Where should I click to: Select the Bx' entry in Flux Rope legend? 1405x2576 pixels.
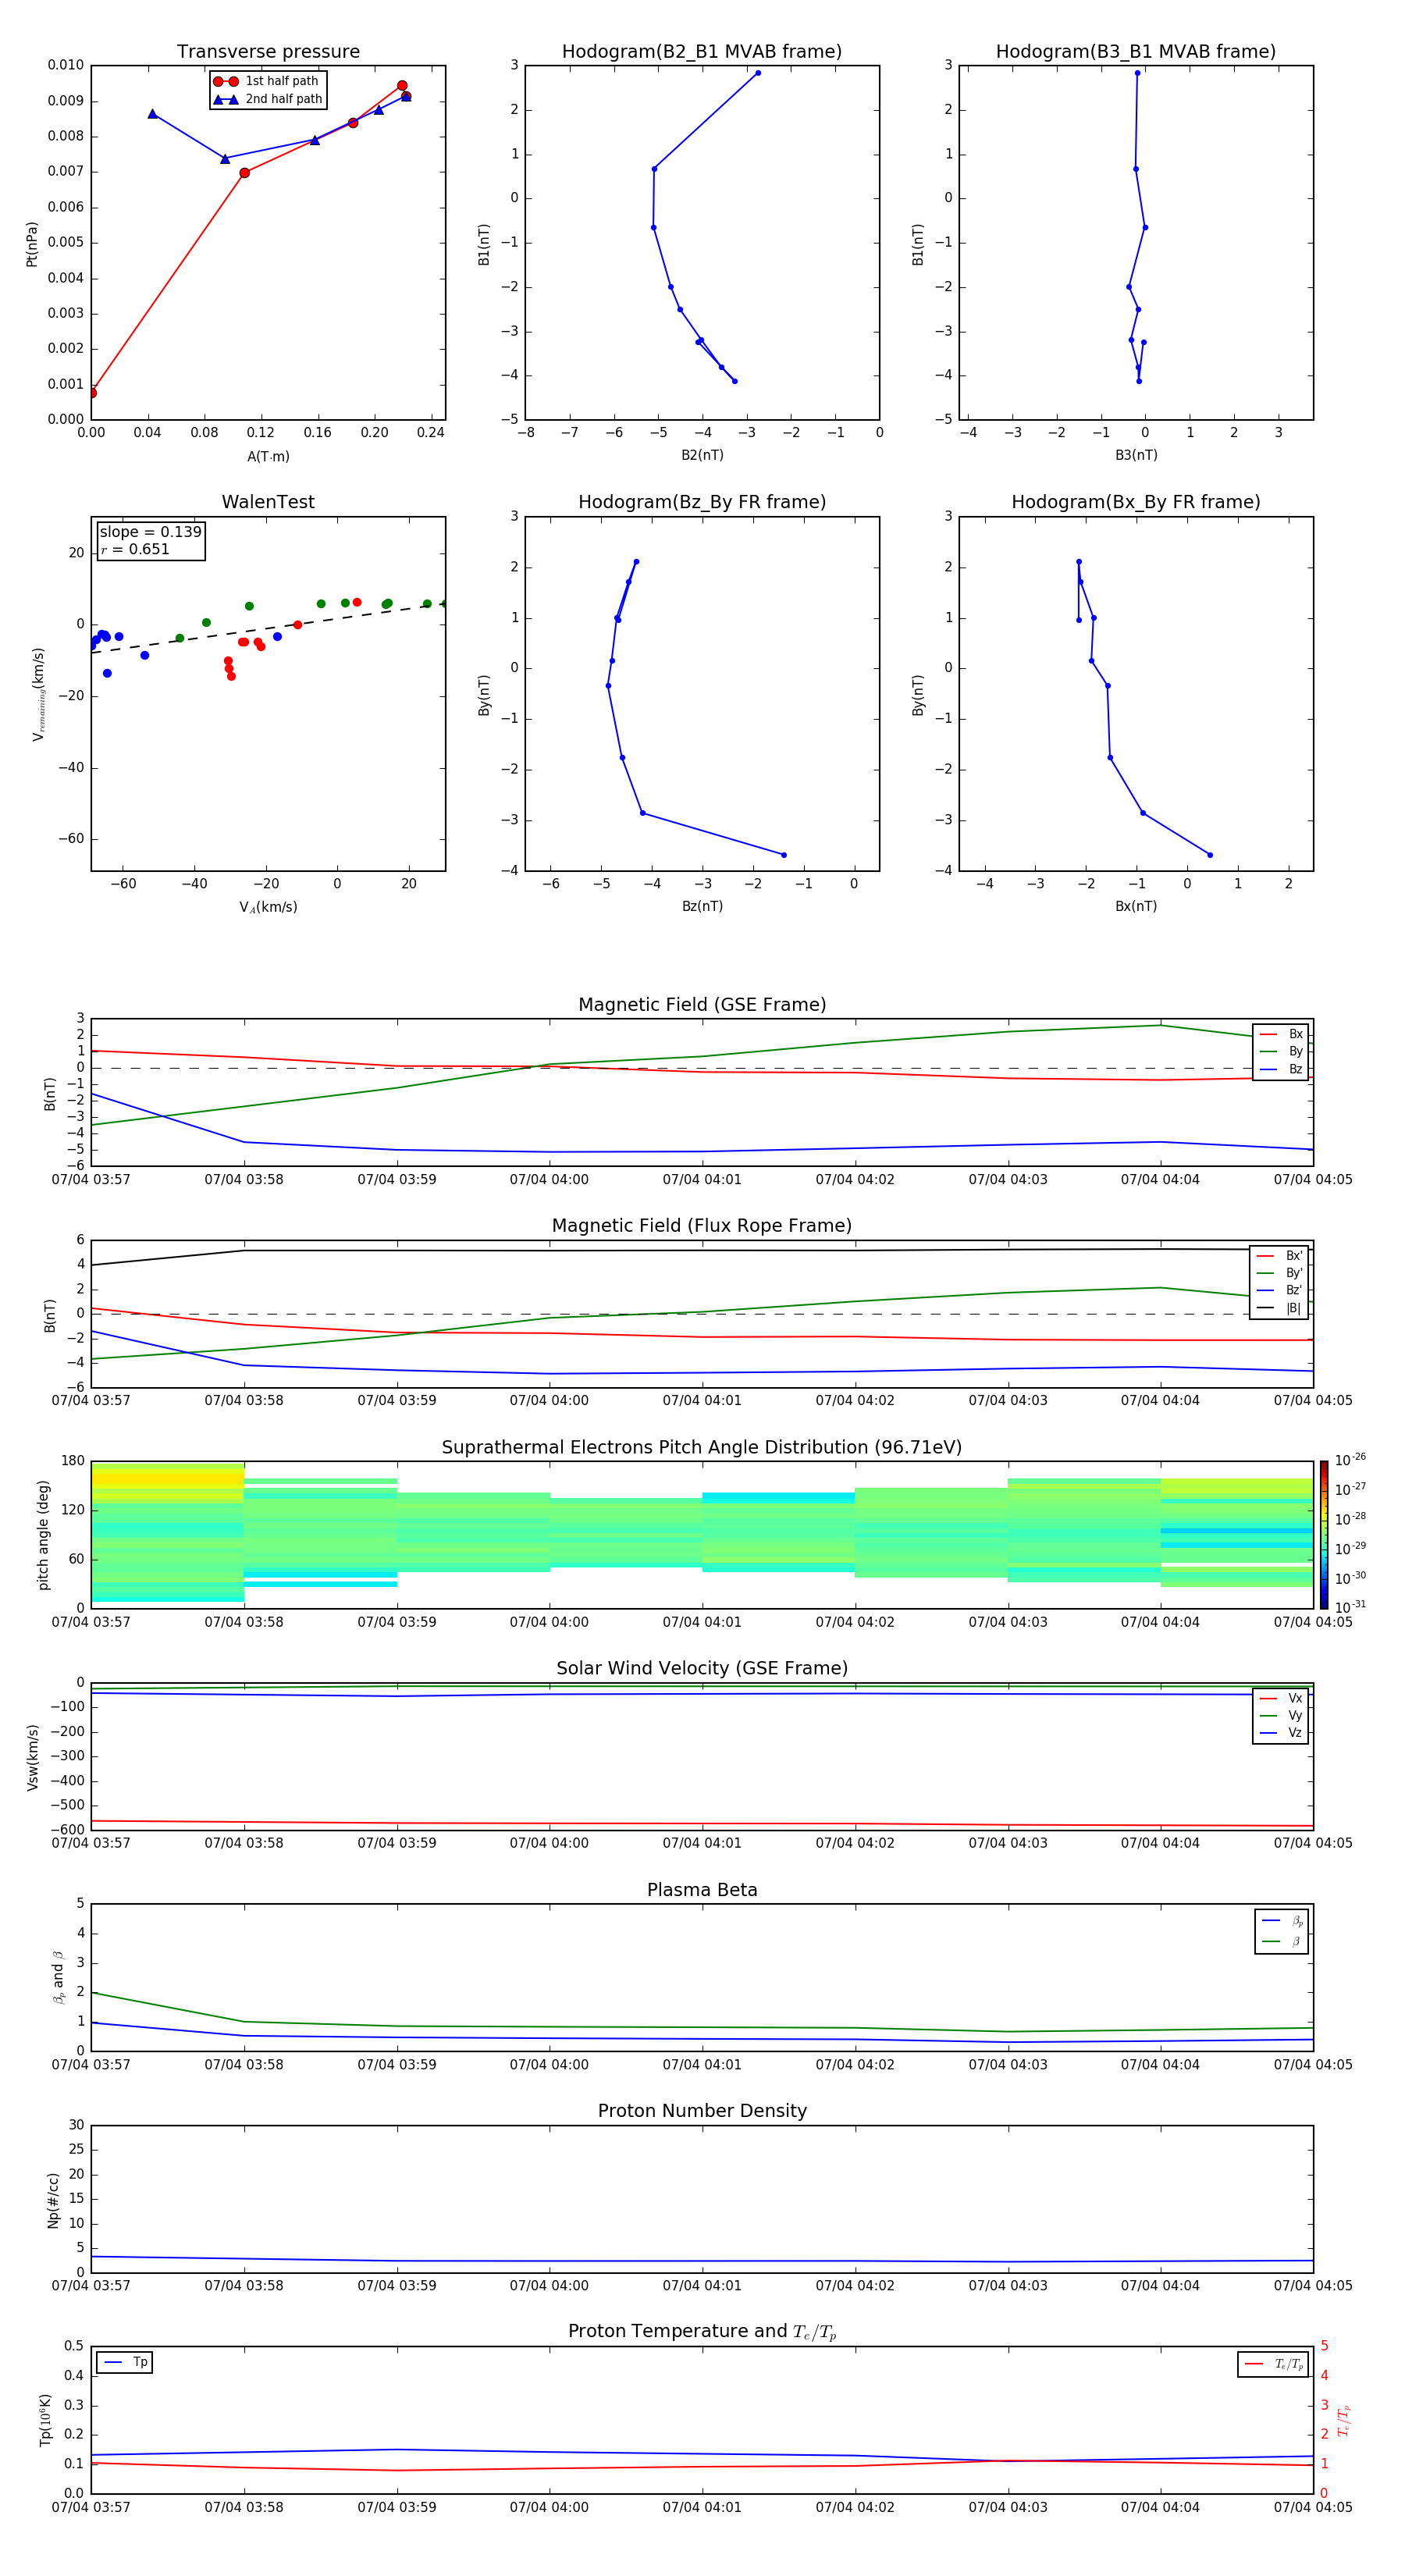[x=1280, y=1256]
